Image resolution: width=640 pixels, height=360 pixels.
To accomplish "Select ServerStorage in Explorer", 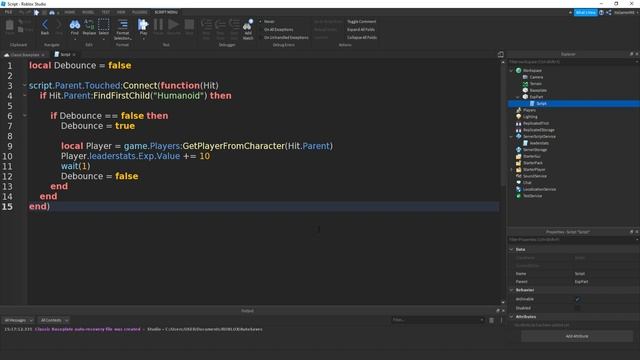I will pos(535,150).
